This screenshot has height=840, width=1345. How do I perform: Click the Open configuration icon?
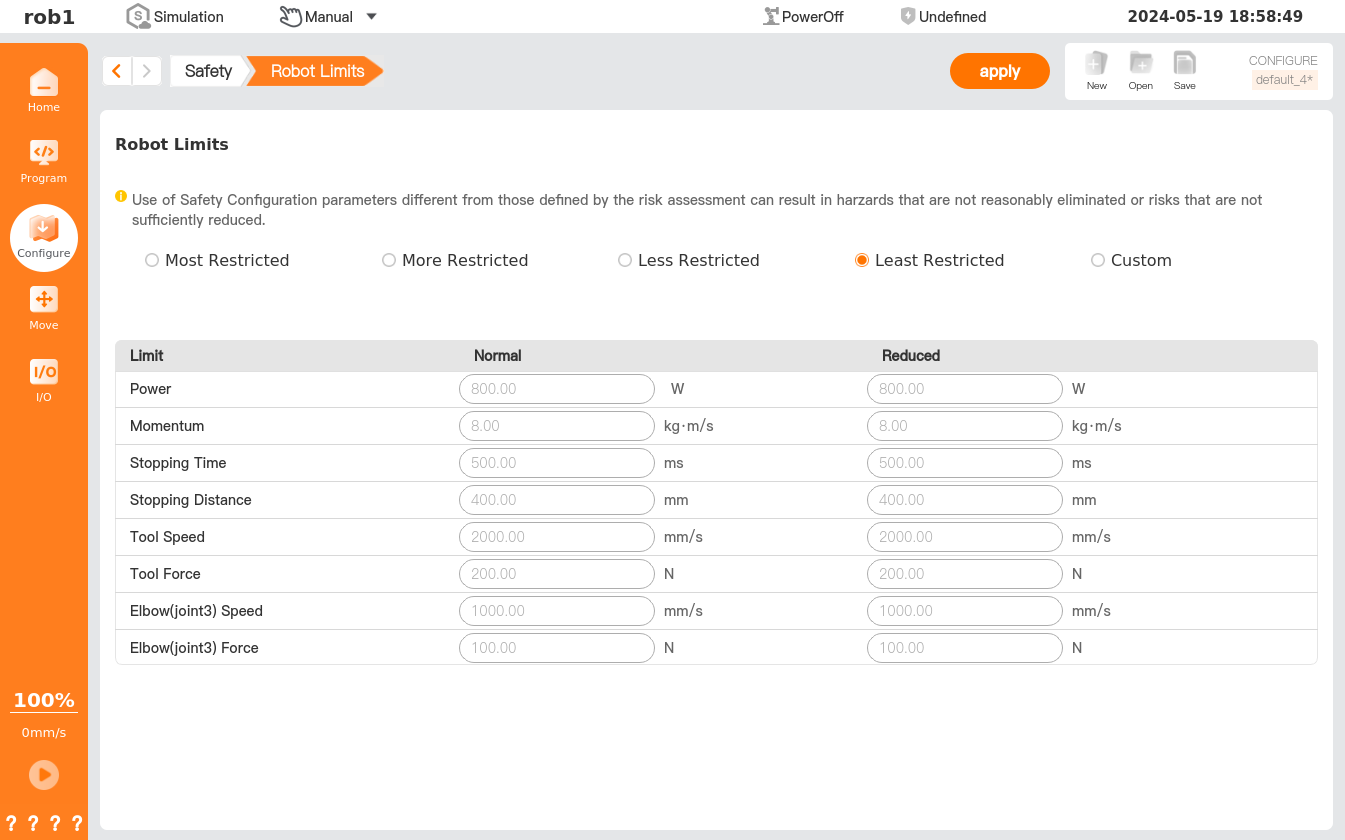click(x=1141, y=65)
